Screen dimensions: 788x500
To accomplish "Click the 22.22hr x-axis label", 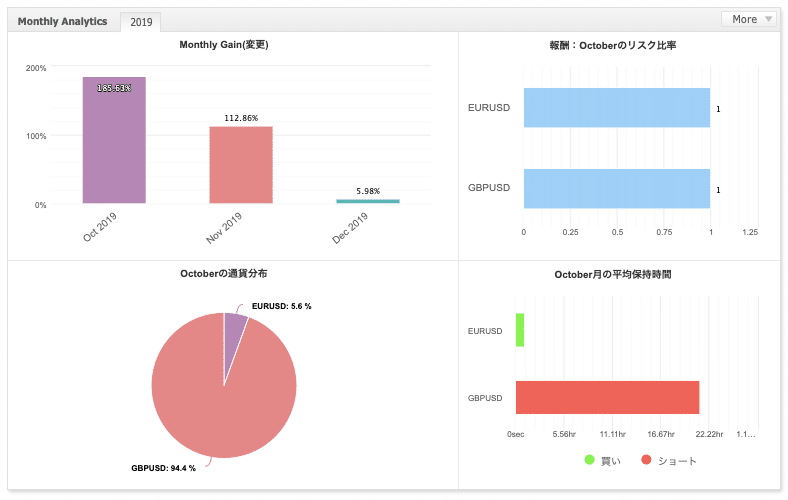I will (709, 434).
